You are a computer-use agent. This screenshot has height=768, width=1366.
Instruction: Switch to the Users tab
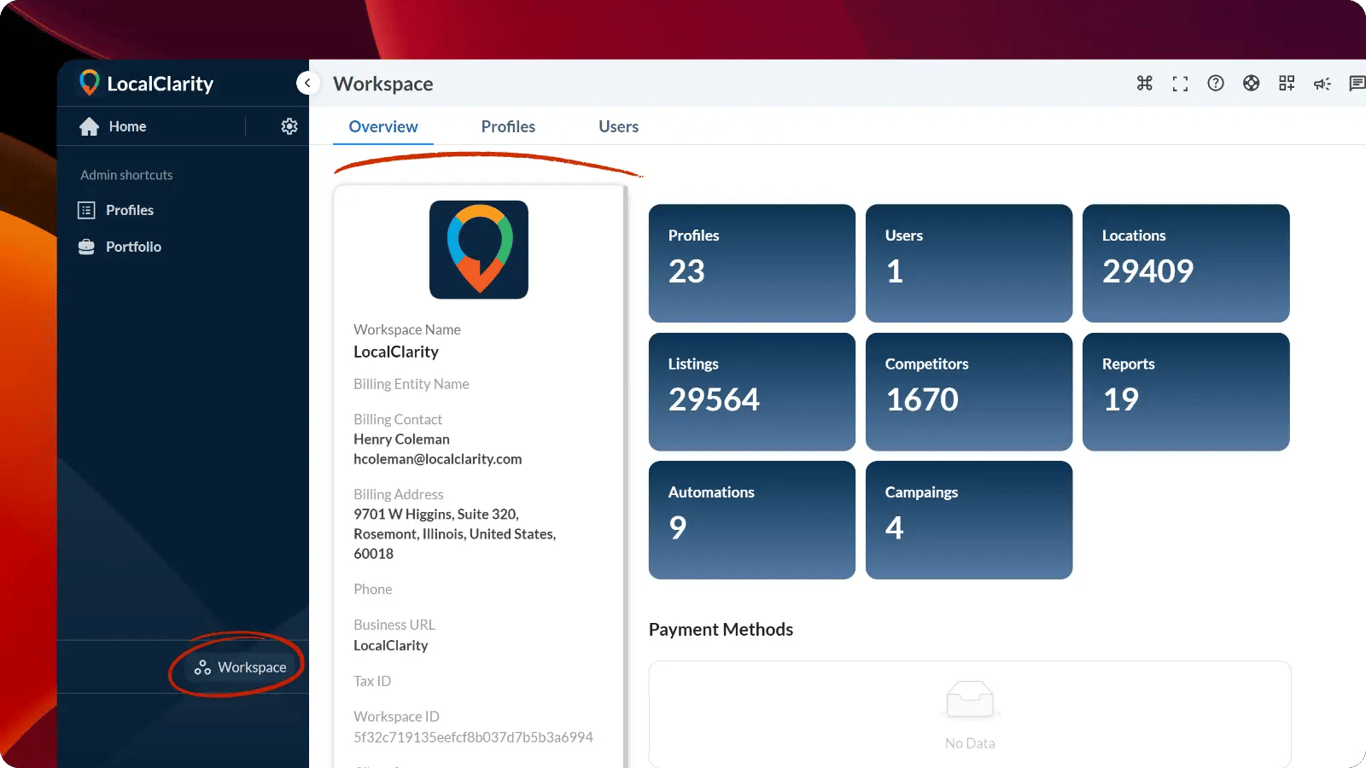618,127
